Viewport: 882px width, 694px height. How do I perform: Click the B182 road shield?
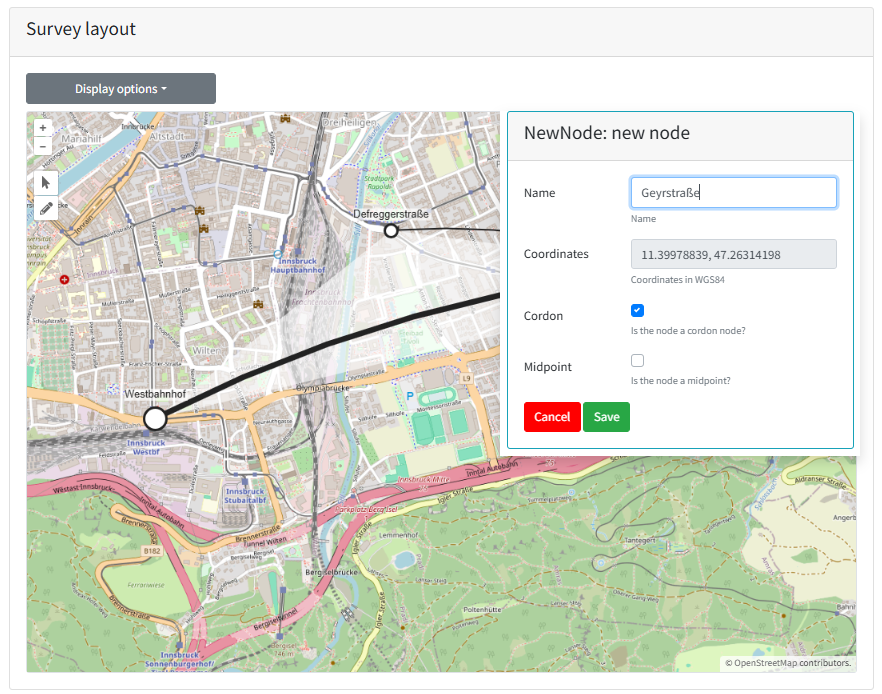click(152, 551)
